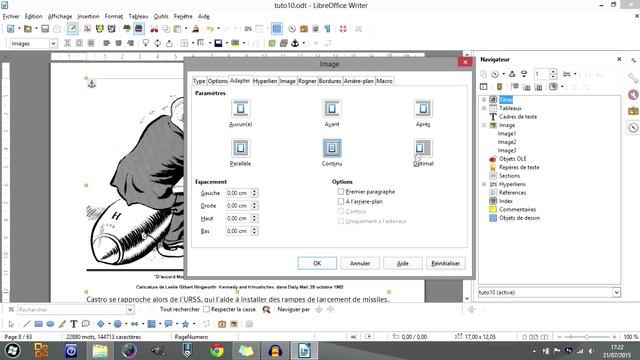Click the Rechercher search input field
640x360 pixels.
tap(72, 309)
